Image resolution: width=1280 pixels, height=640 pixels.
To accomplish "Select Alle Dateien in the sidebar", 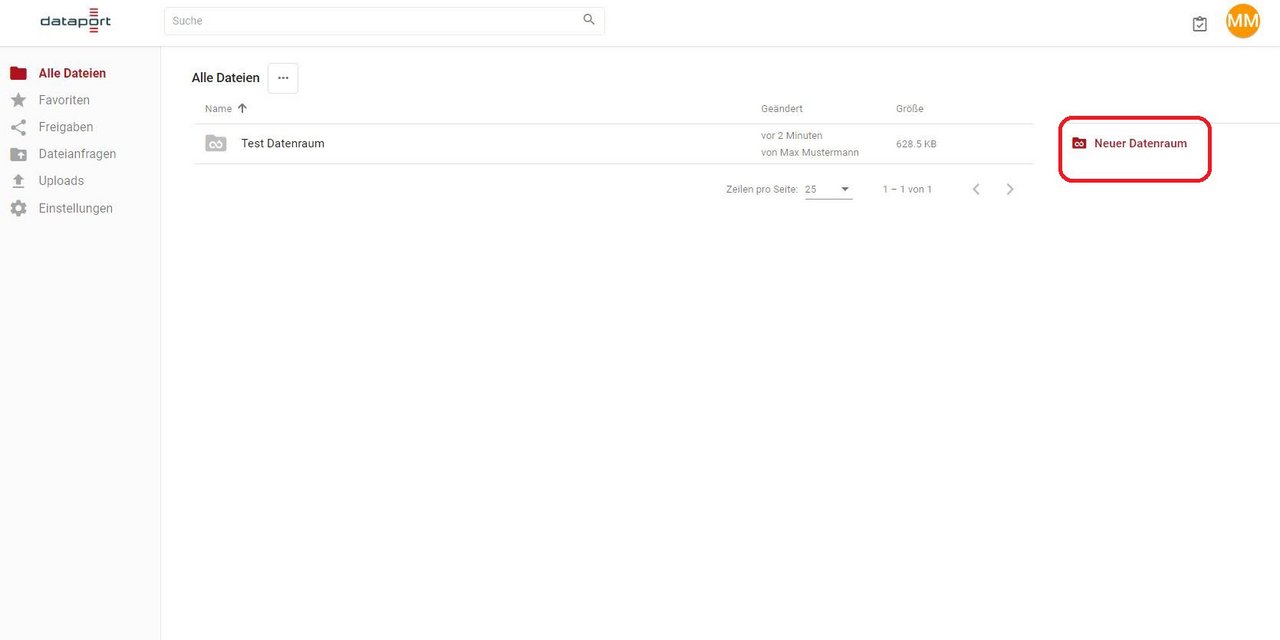I will click(x=72, y=73).
